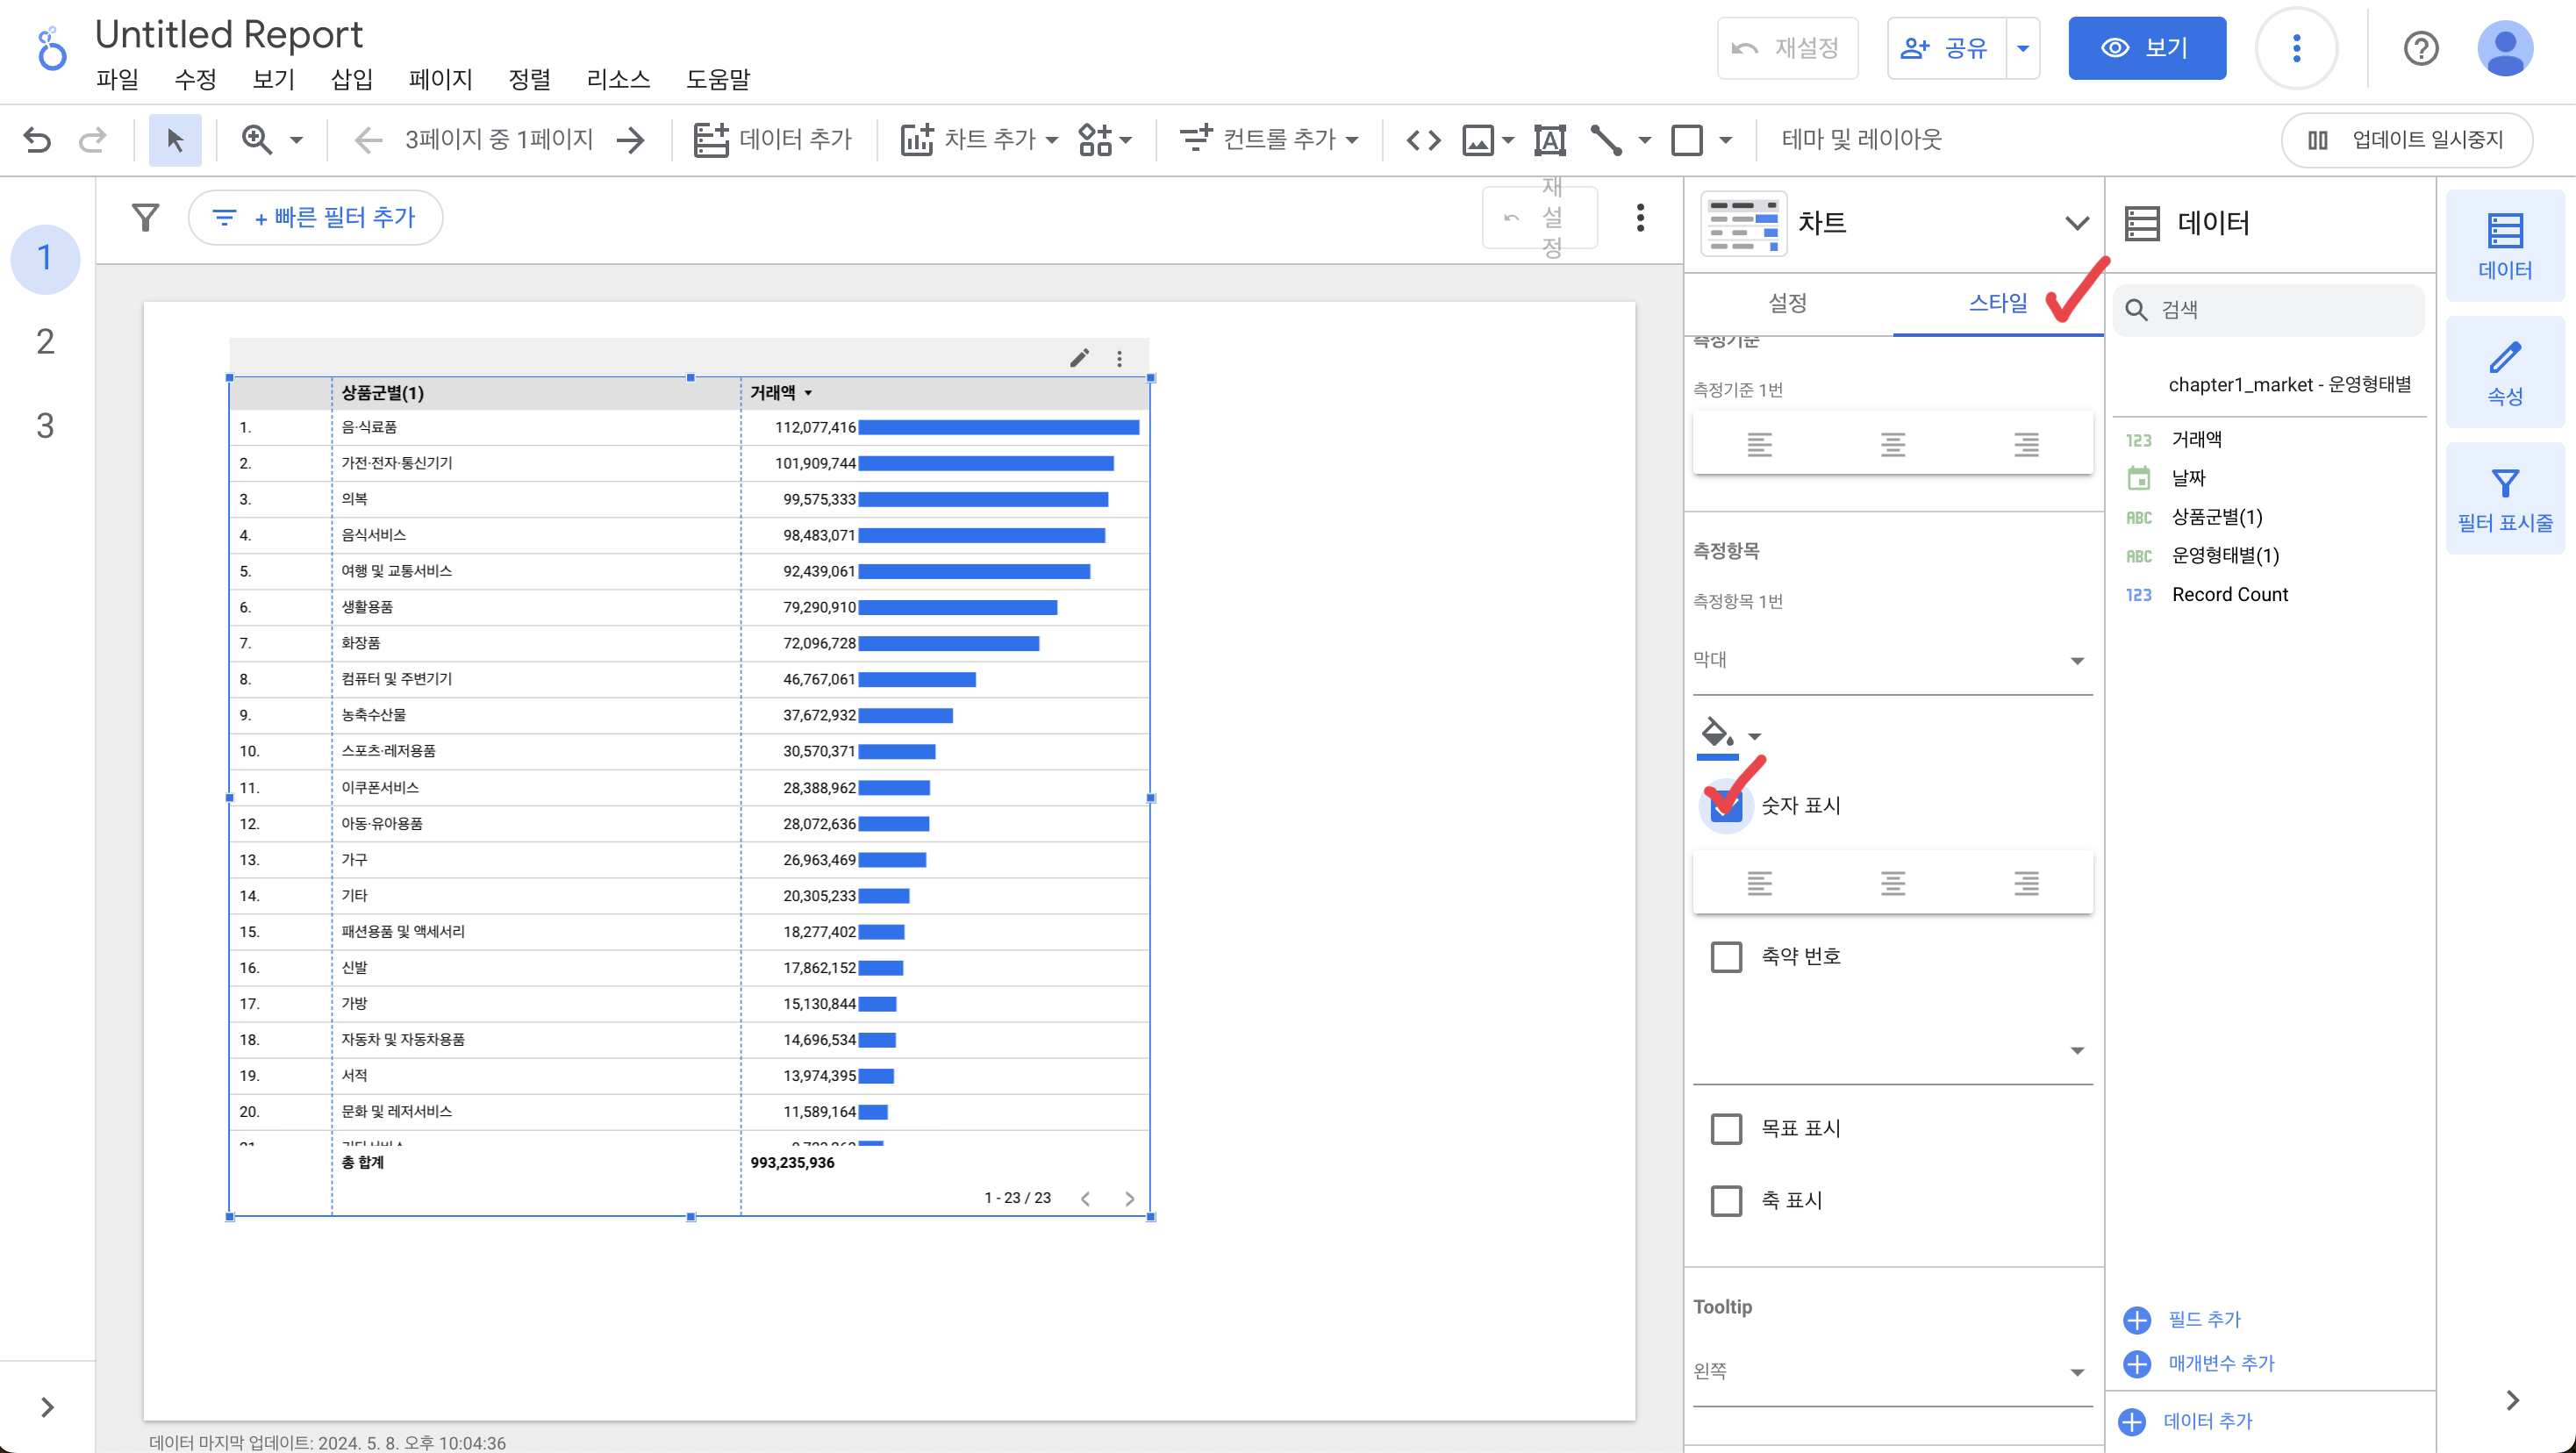This screenshot has width=2576, height=1453.
Task: Select the pointer selection mode tool
Action: (x=175, y=140)
